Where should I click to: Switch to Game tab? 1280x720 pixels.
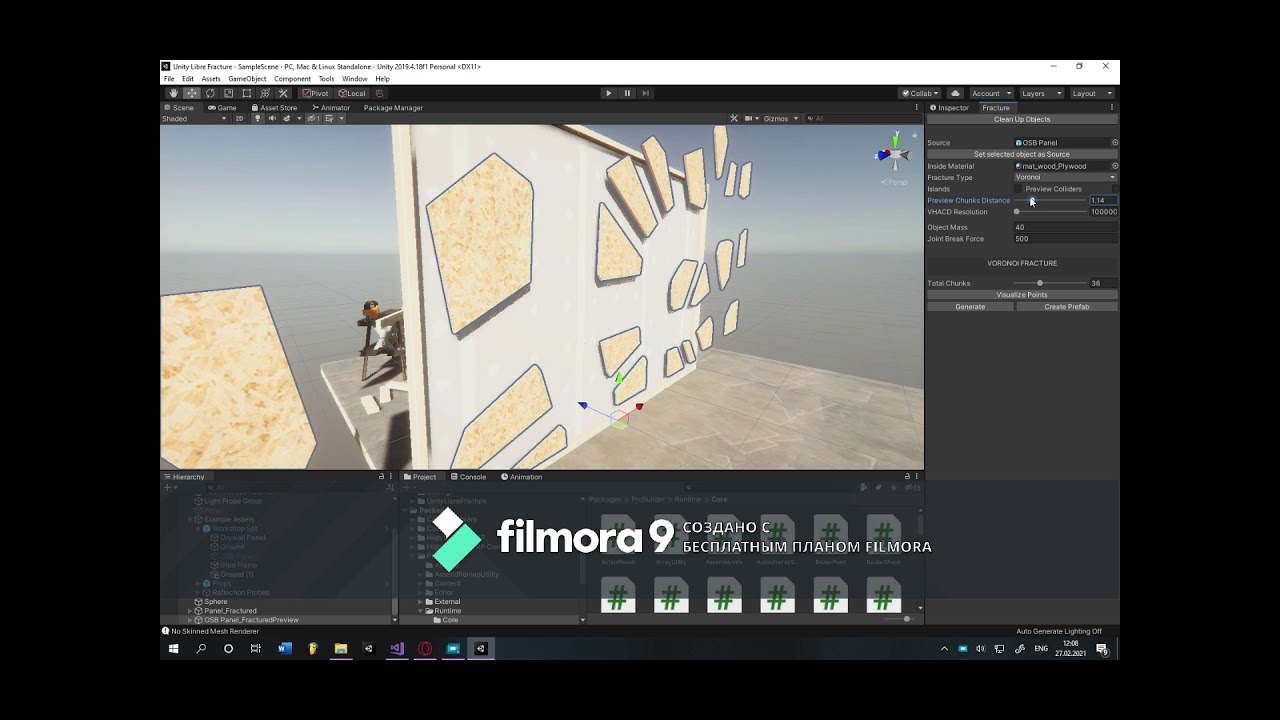223,107
